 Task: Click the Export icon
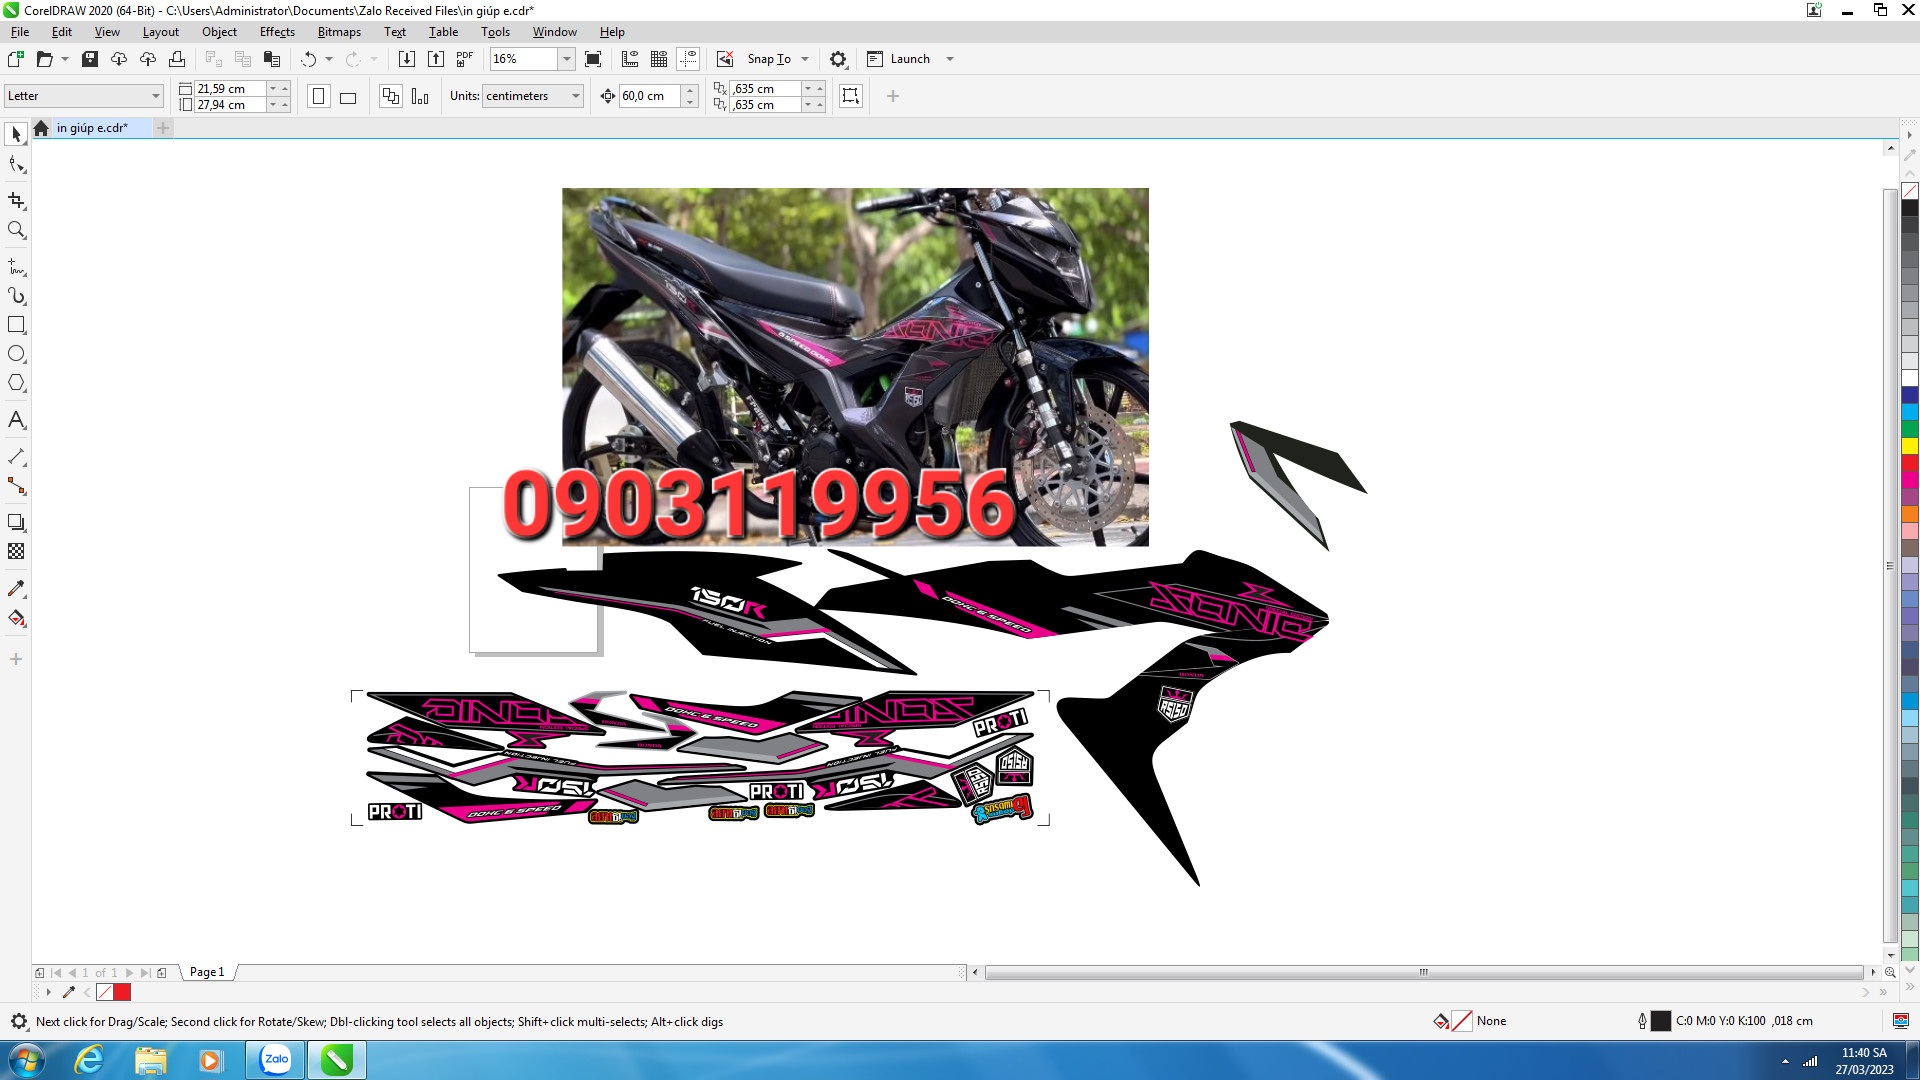(436, 59)
